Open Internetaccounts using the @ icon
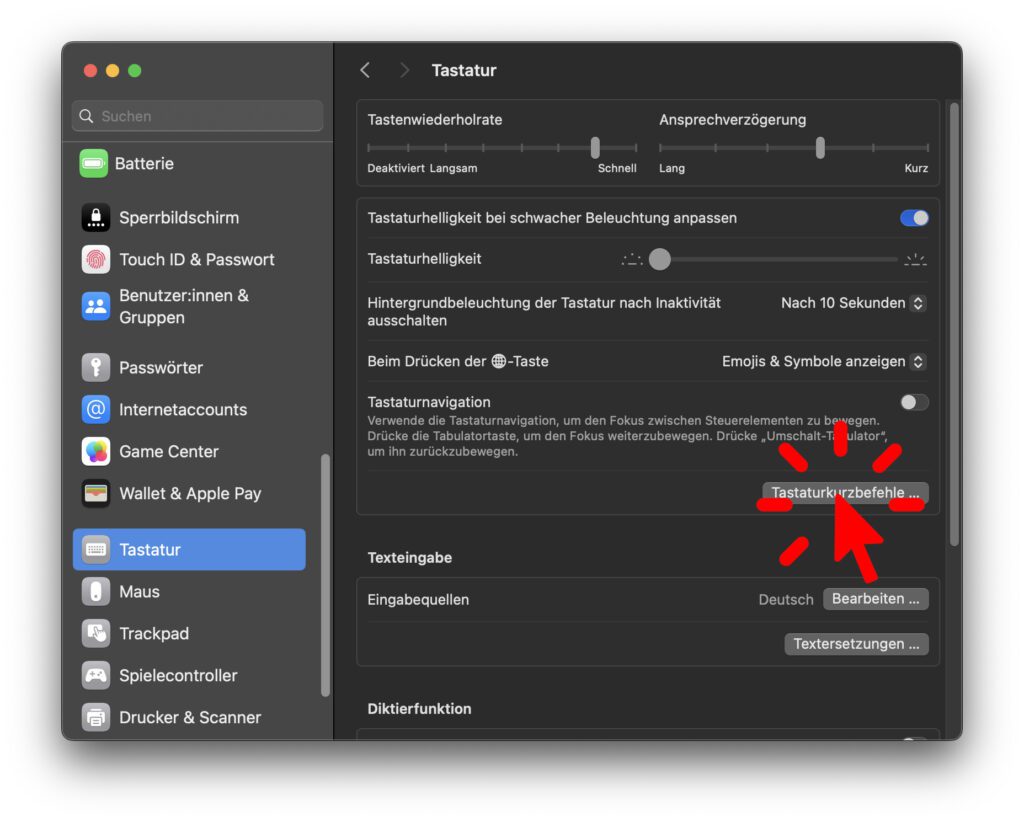This screenshot has height=822, width=1024. click(x=96, y=409)
